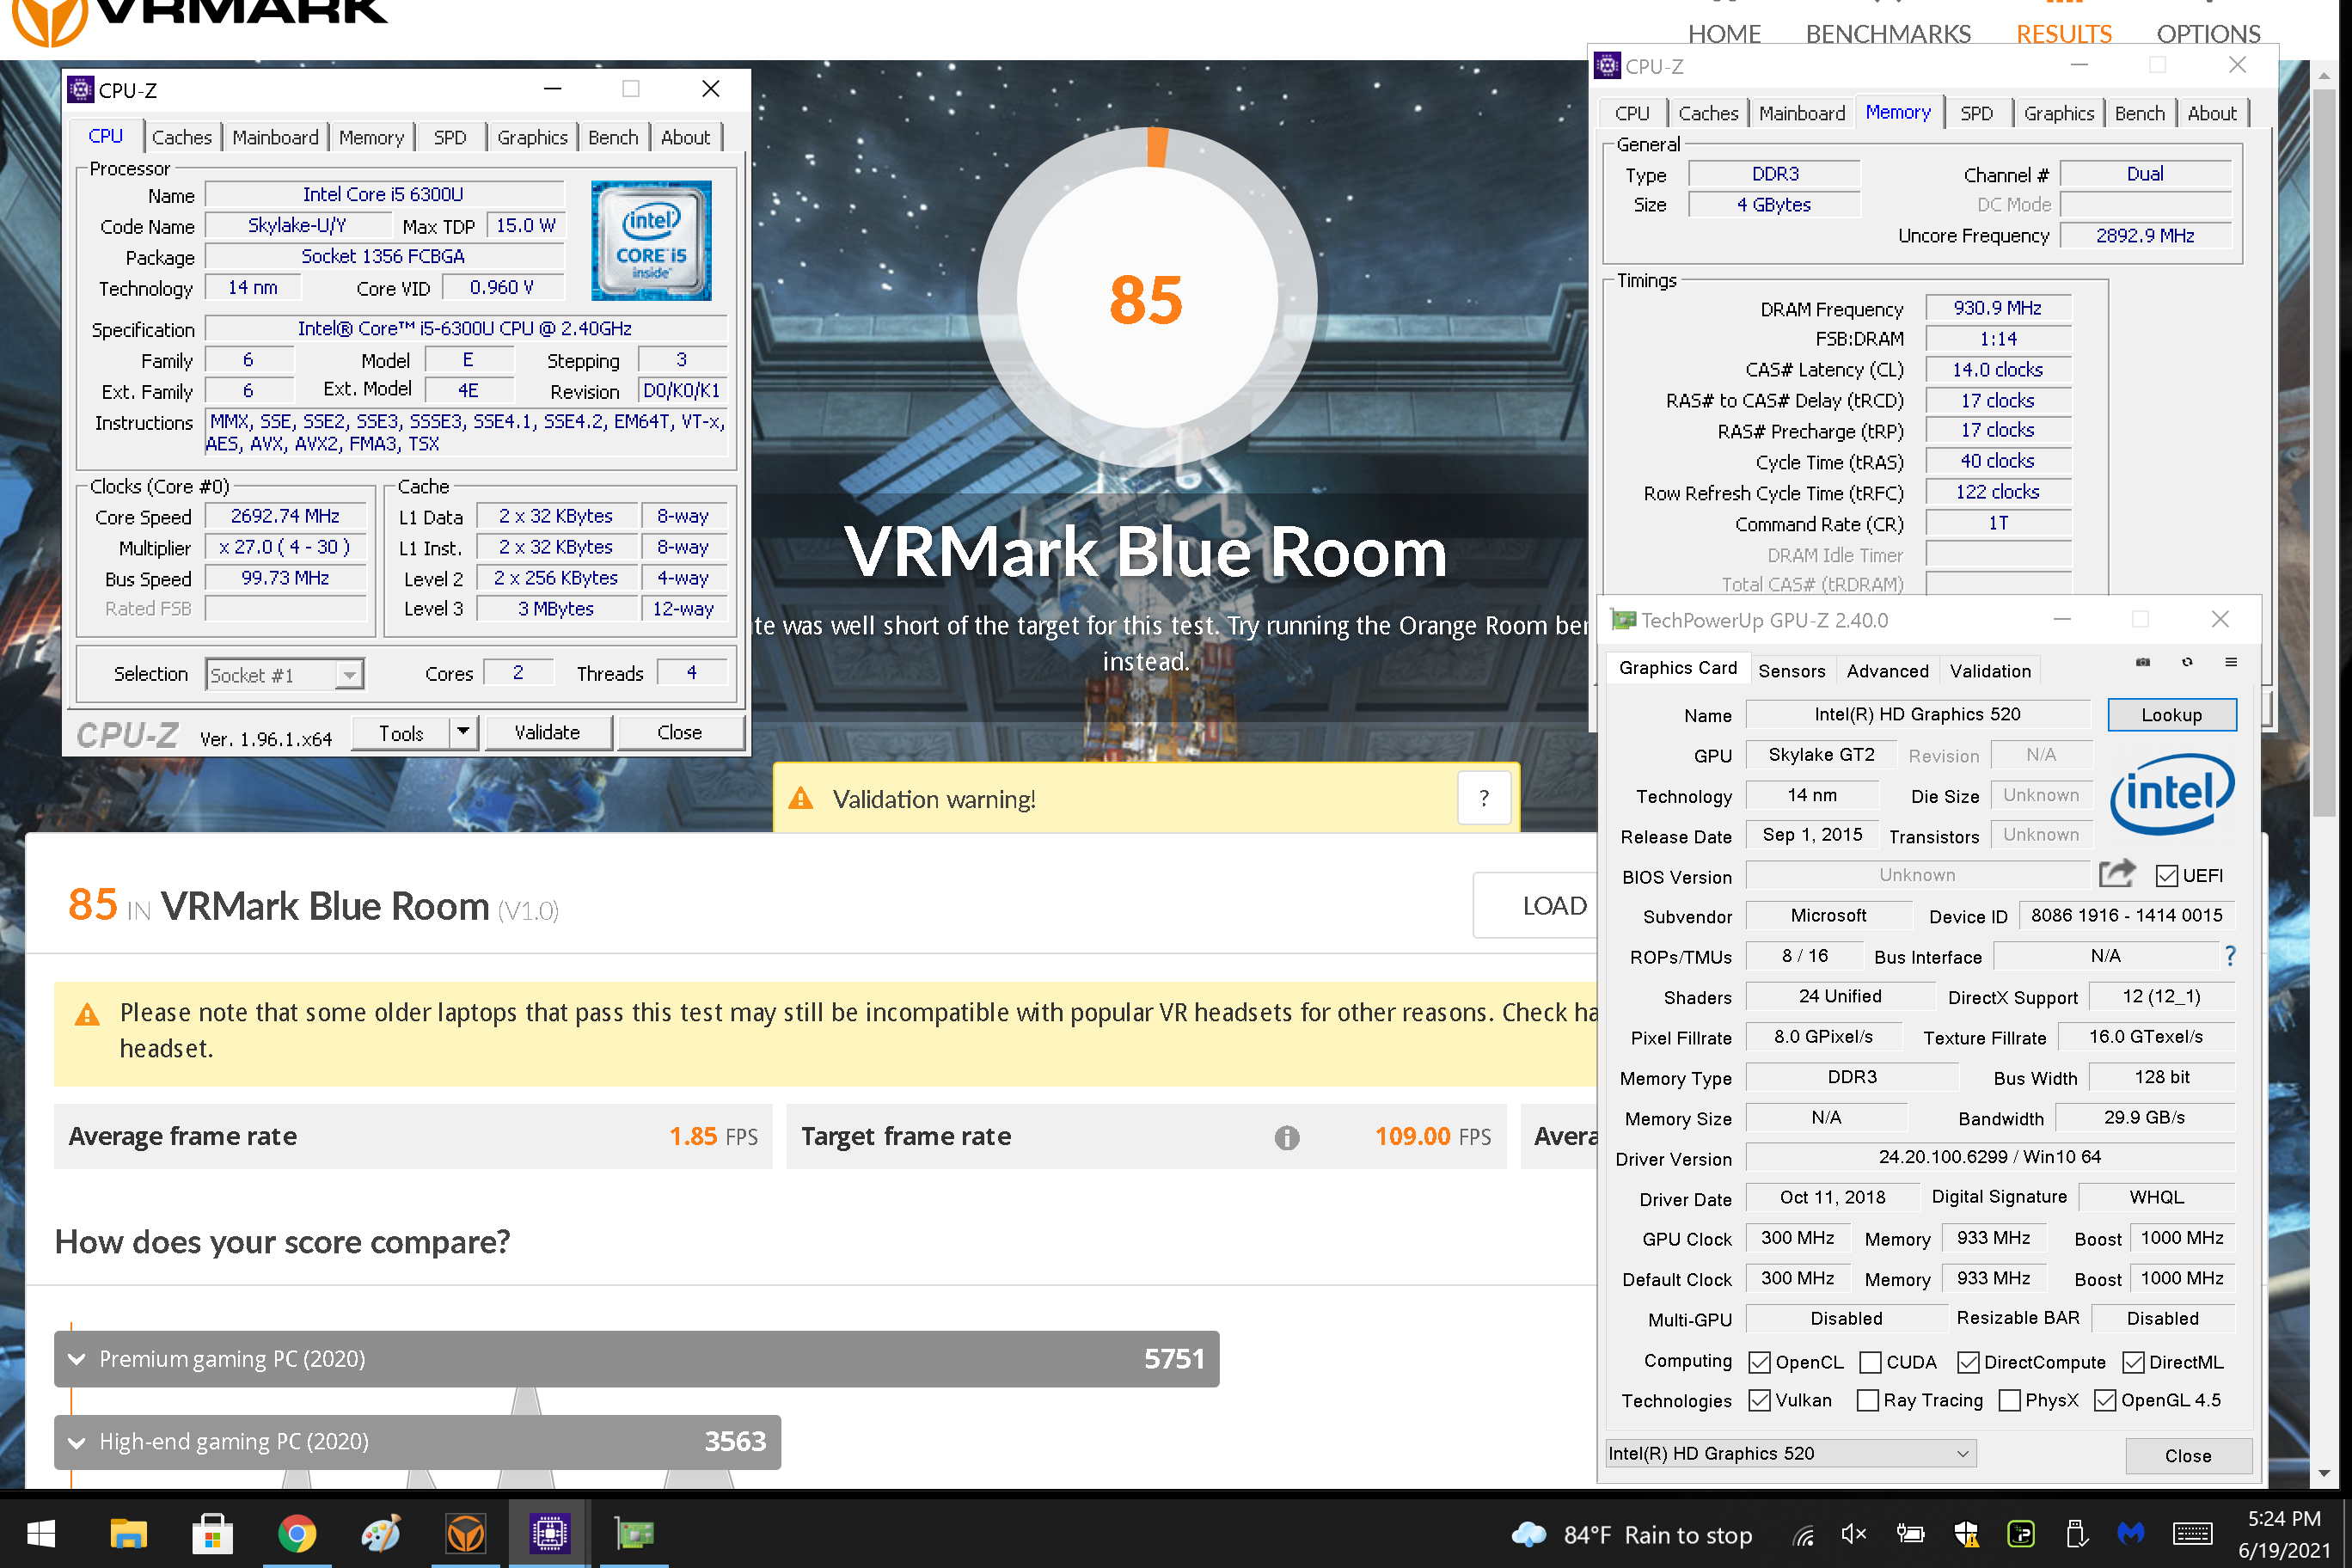Click the Validate button in CPU-Z
Screen dimensions: 2352x1568
pos(547,732)
